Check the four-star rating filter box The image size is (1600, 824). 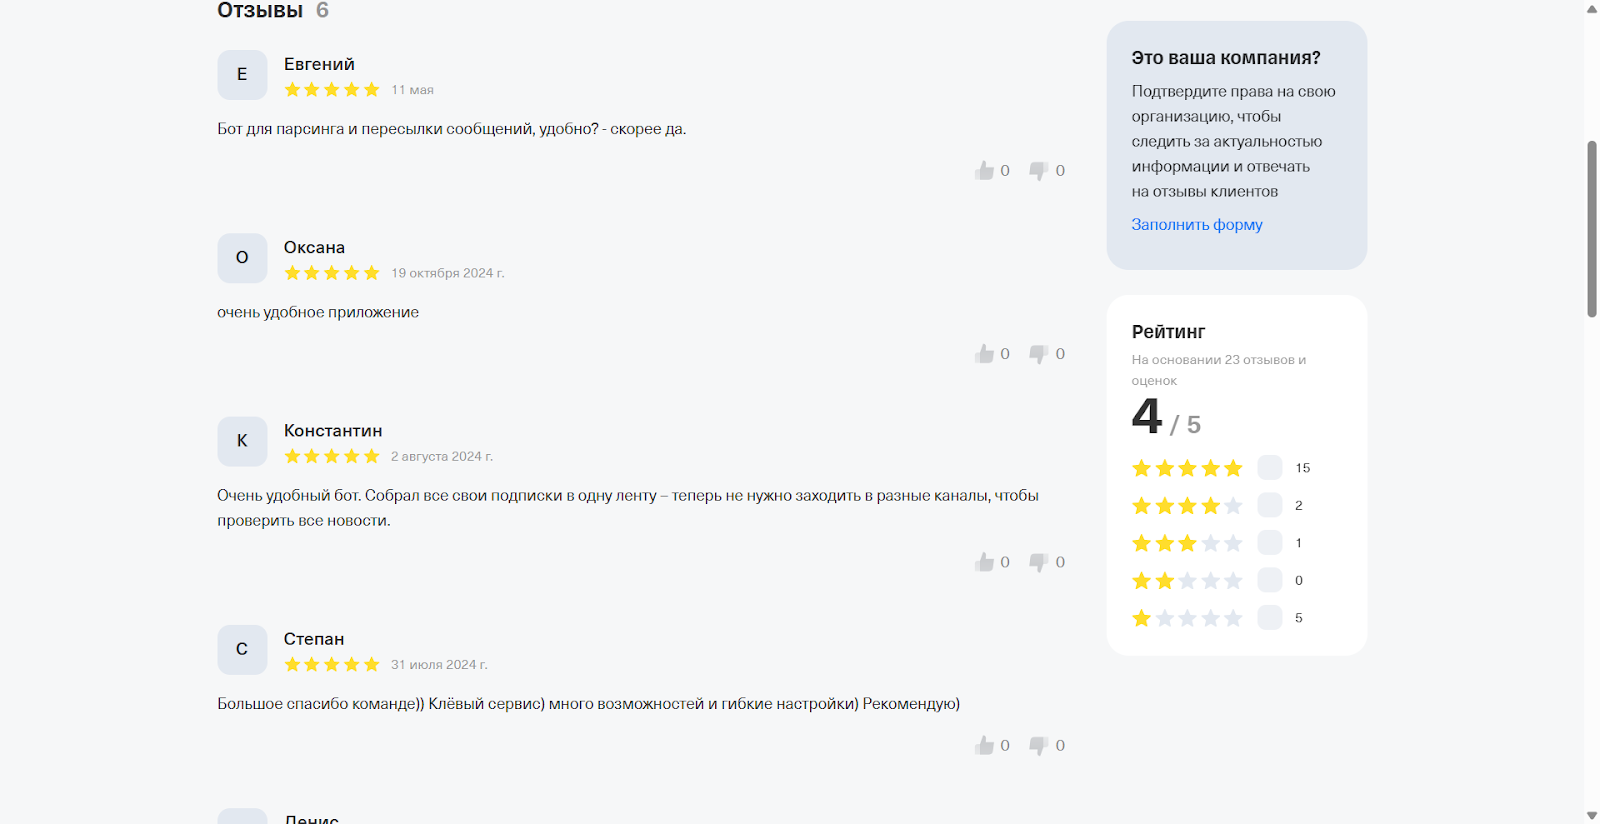click(x=1269, y=505)
